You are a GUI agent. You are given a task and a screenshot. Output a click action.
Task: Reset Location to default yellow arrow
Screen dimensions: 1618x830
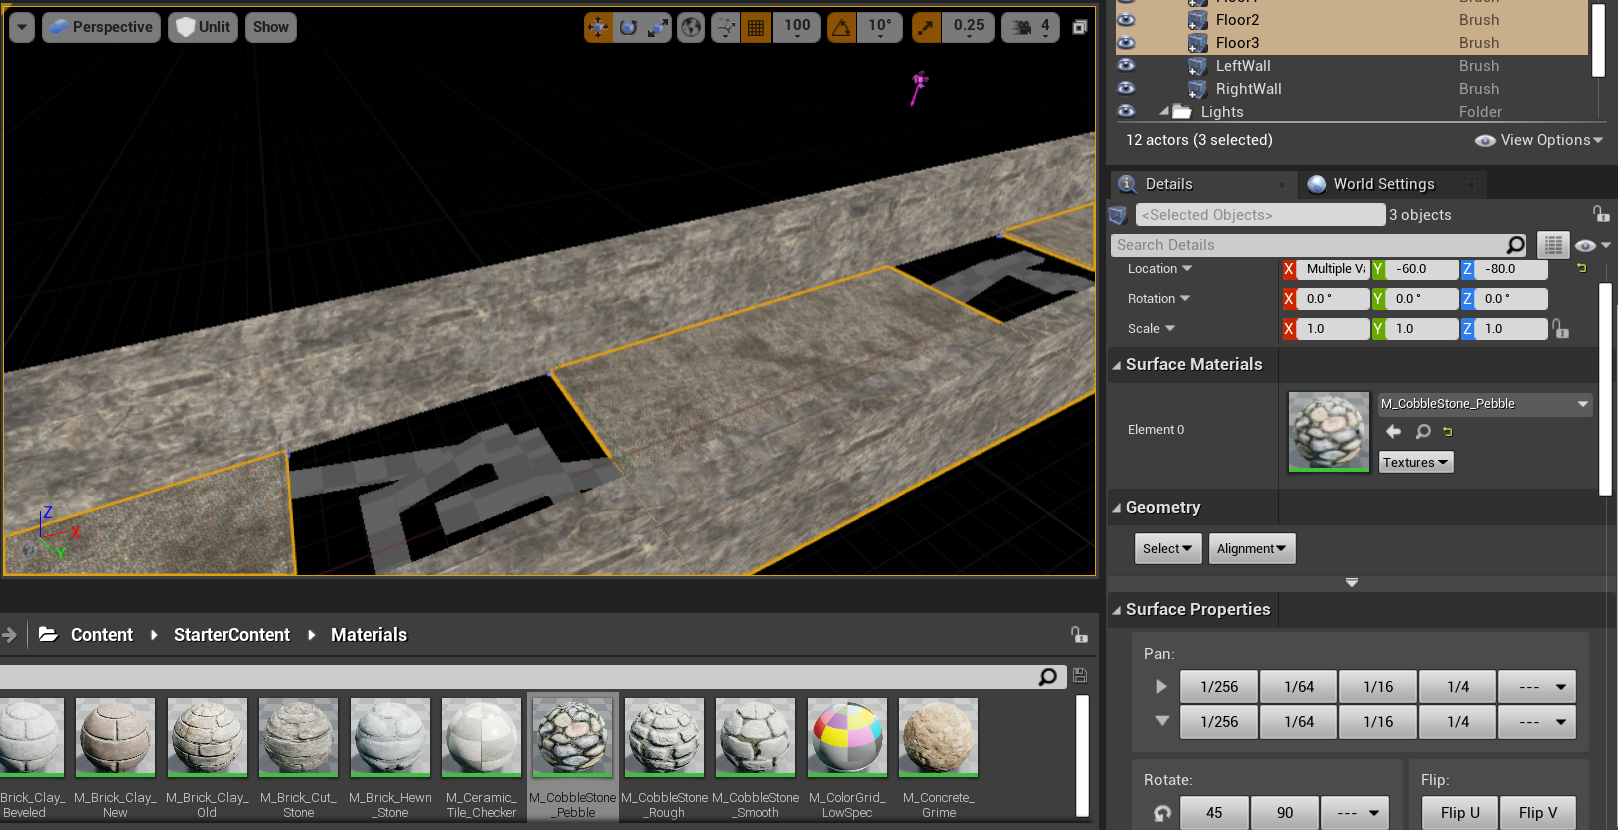coord(1581,268)
